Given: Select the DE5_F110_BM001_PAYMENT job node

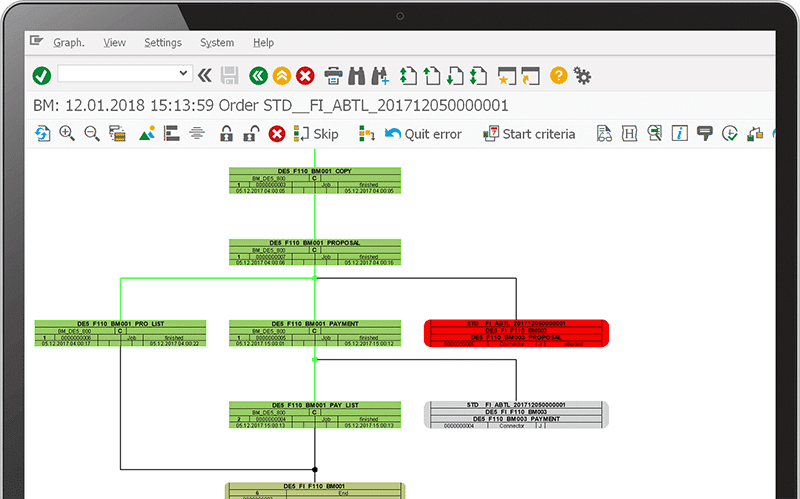Looking at the screenshot, I should click(315, 333).
